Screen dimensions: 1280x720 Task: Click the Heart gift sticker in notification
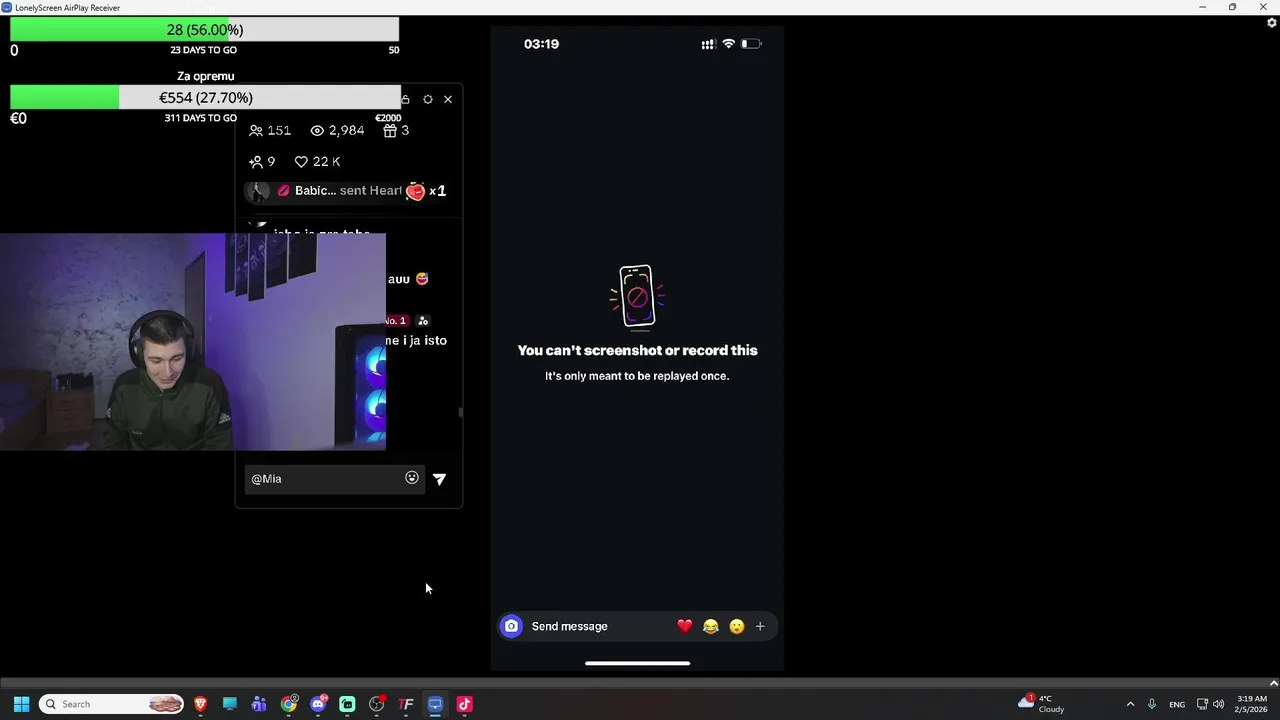415,191
